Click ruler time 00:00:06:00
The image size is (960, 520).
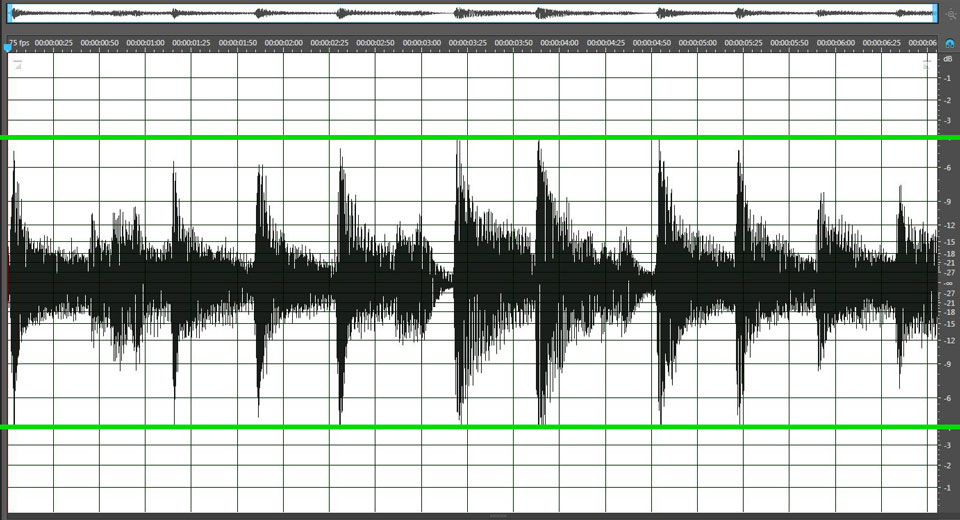[836, 43]
